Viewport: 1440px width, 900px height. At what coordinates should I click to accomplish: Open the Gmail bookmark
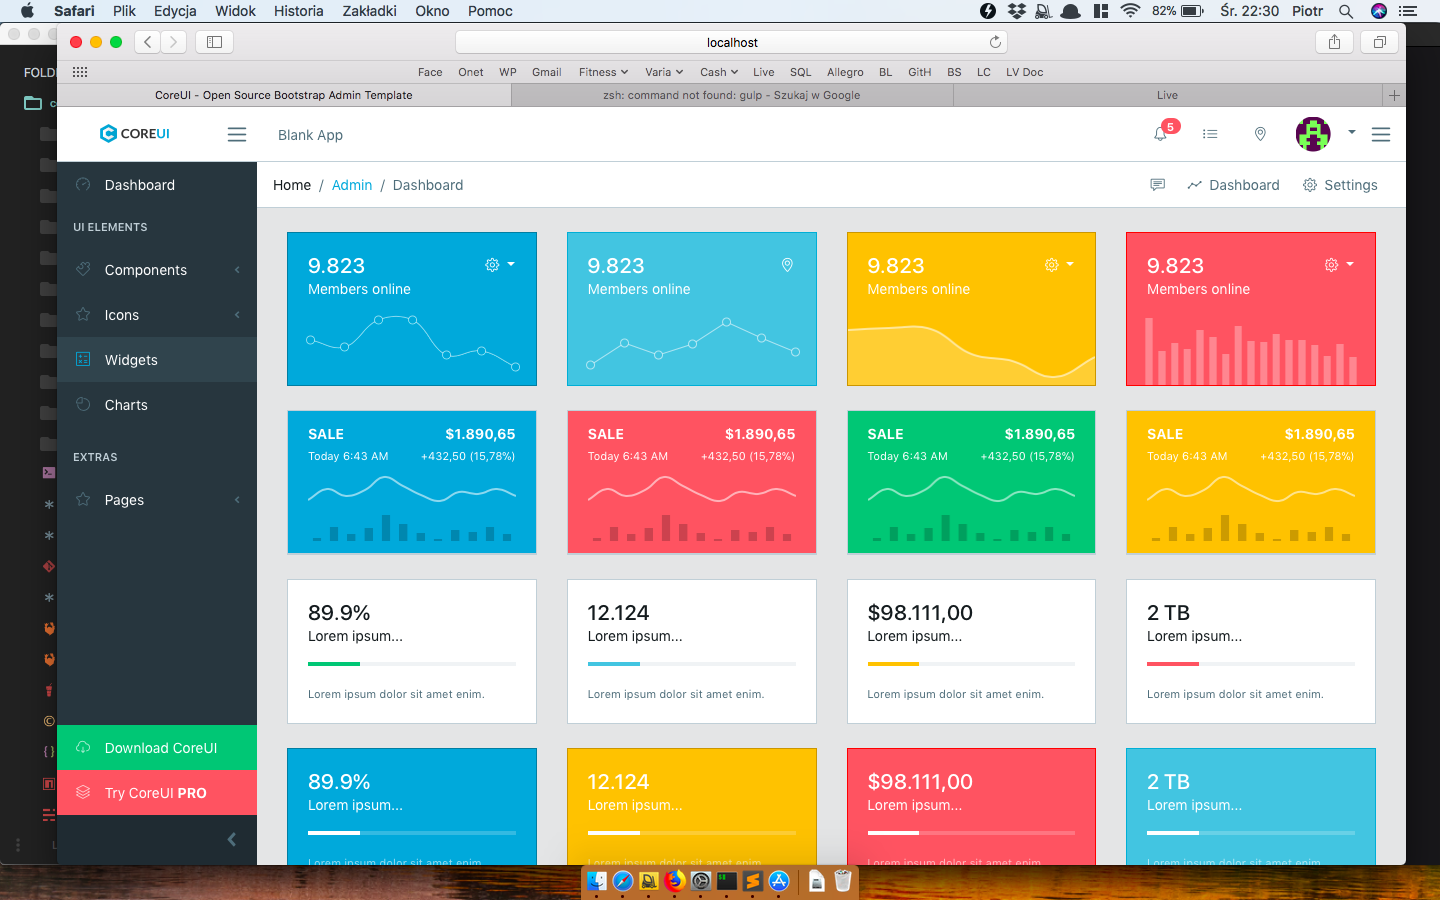(546, 72)
